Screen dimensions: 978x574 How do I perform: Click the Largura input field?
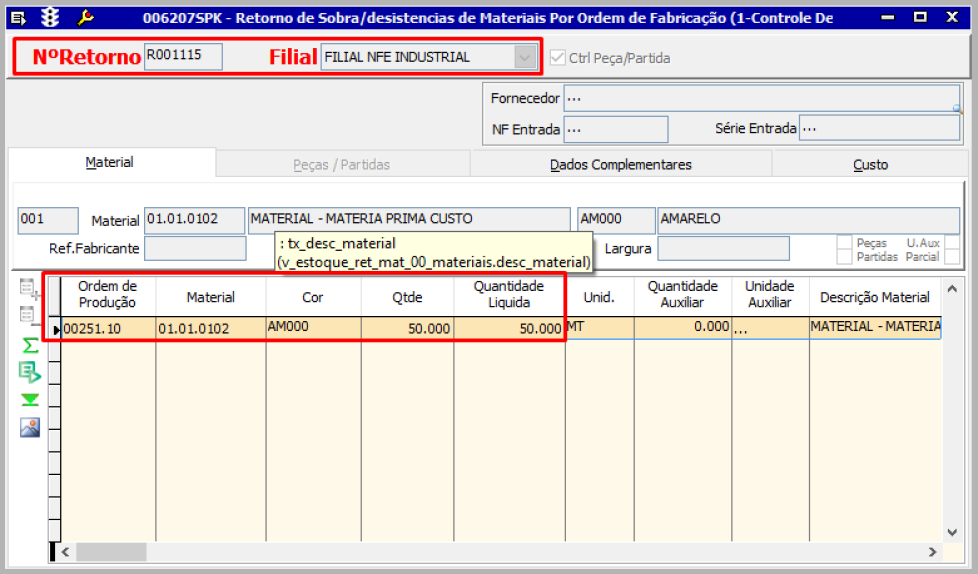pyautogui.click(x=724, y=248)
